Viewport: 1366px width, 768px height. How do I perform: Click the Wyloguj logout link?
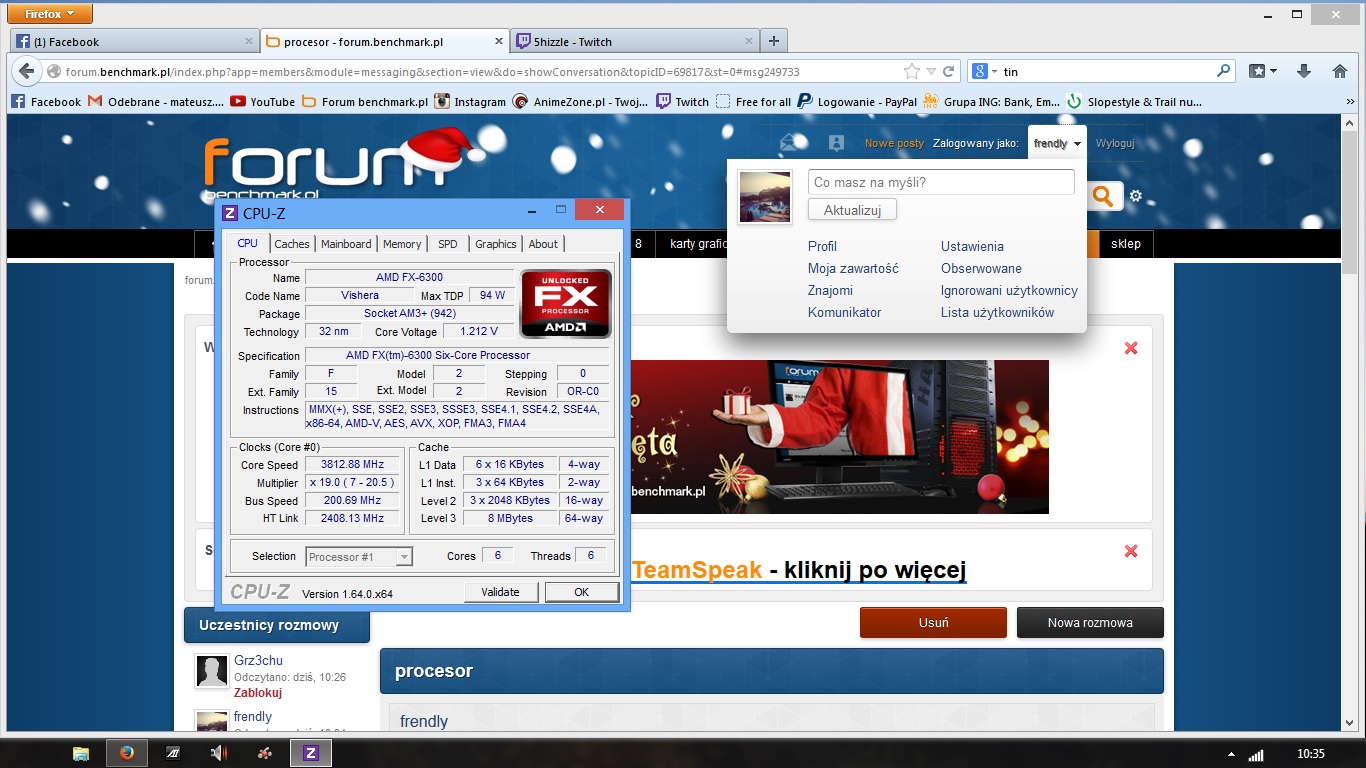(1115, 143)
